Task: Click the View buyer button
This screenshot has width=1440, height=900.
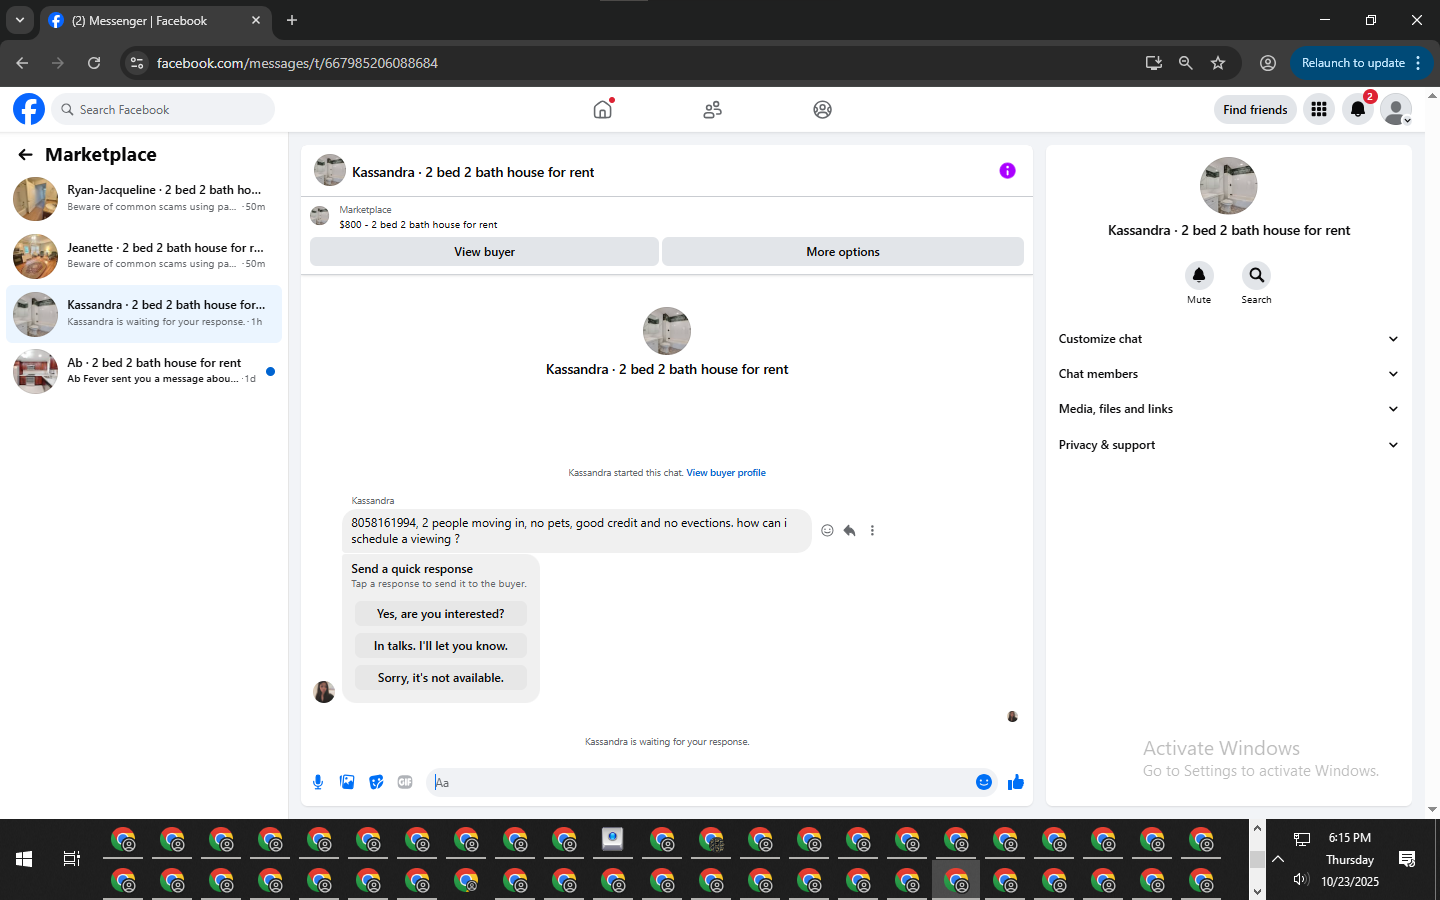Action: pos(484,252)
